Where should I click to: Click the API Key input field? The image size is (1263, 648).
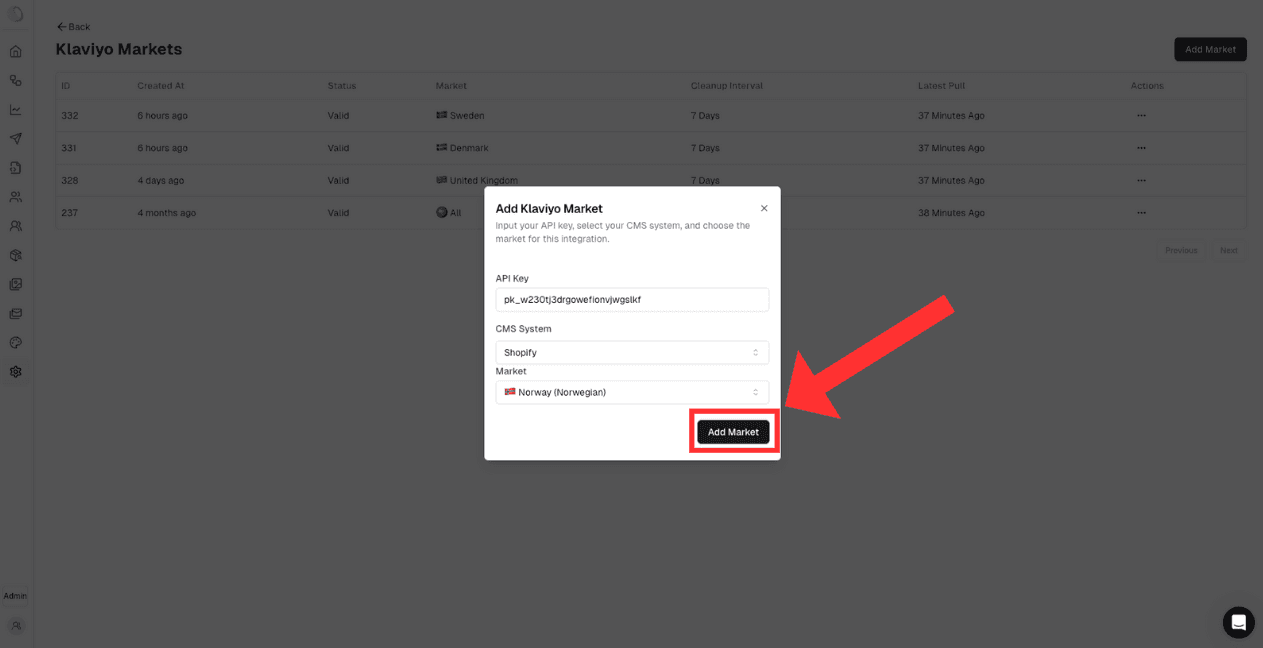[632, 299]
